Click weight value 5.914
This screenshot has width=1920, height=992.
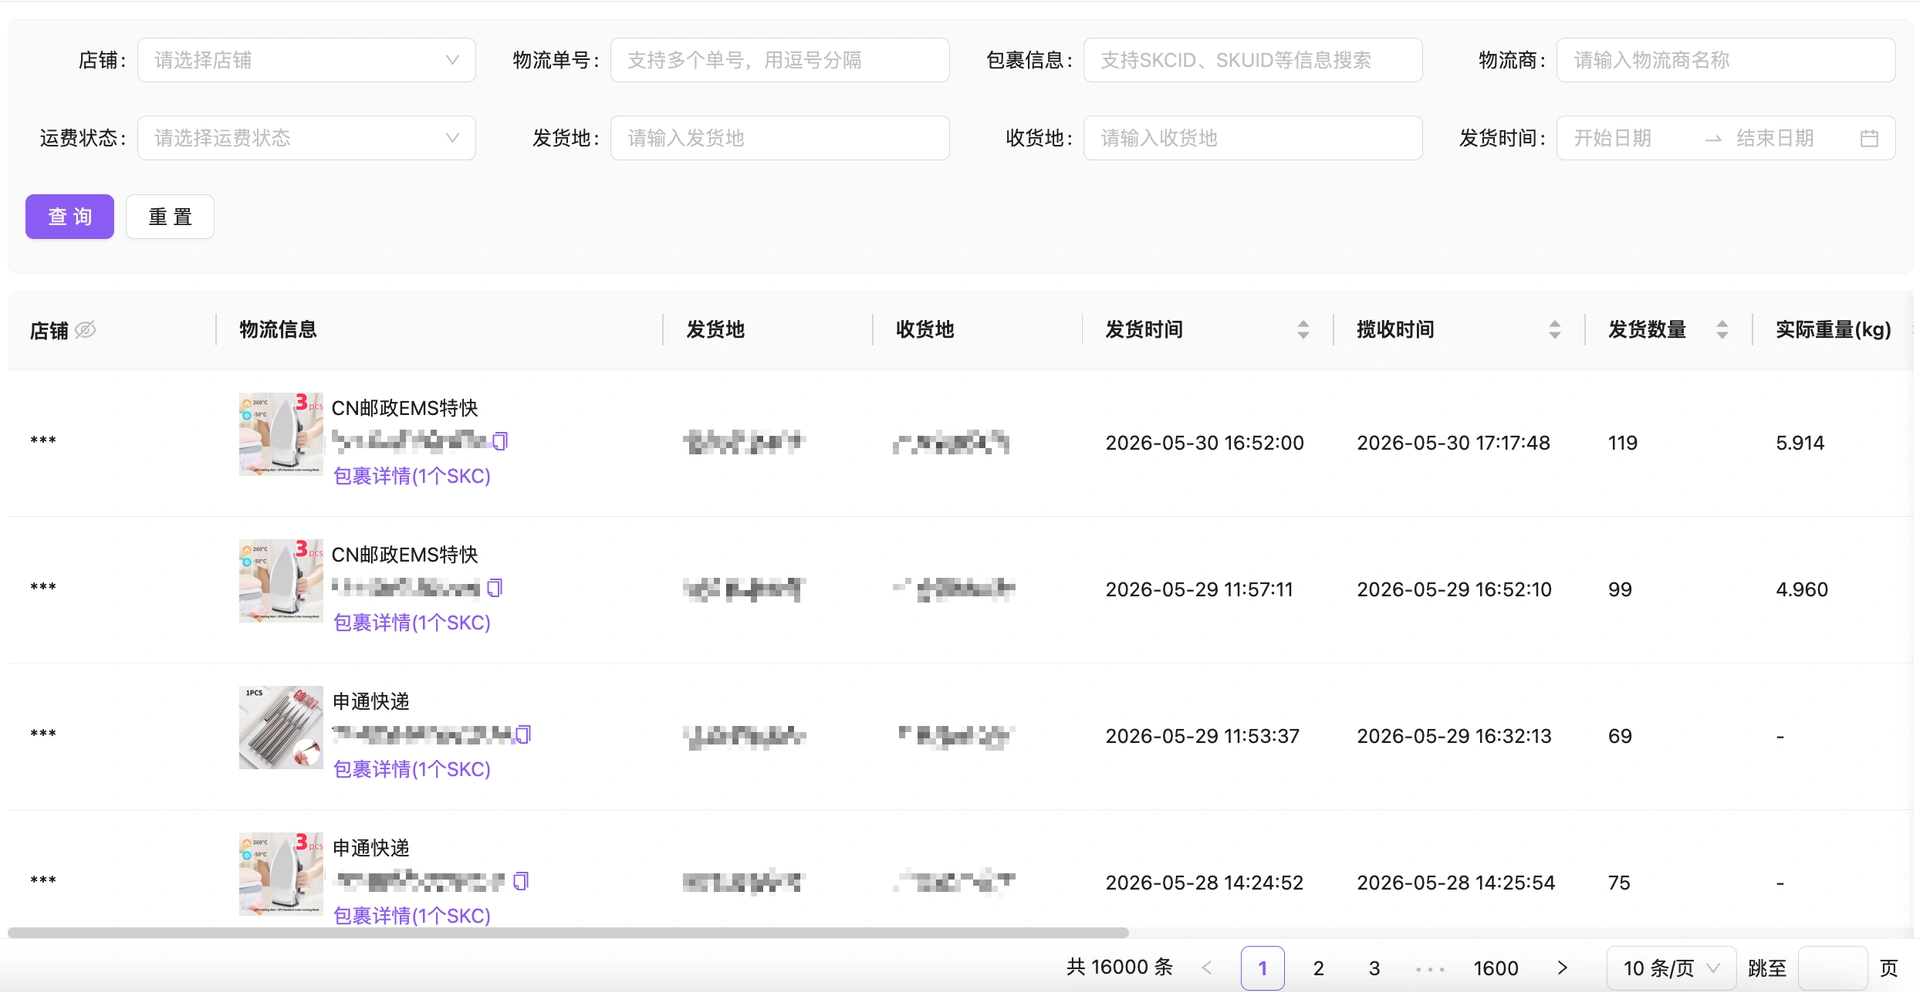point(1800,442)
